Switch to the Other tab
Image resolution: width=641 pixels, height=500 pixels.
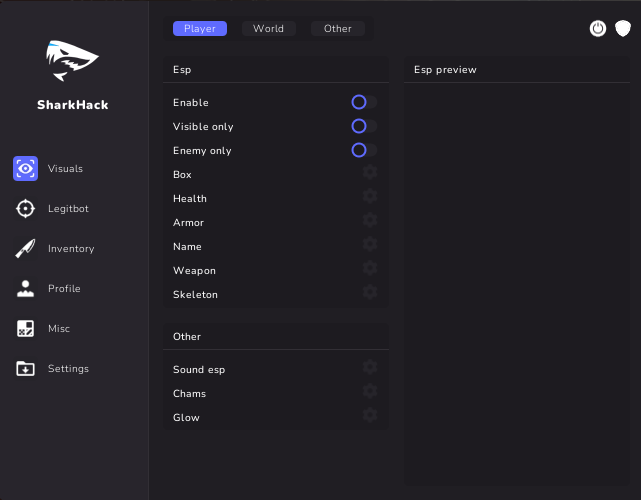[x=337, y=29]
